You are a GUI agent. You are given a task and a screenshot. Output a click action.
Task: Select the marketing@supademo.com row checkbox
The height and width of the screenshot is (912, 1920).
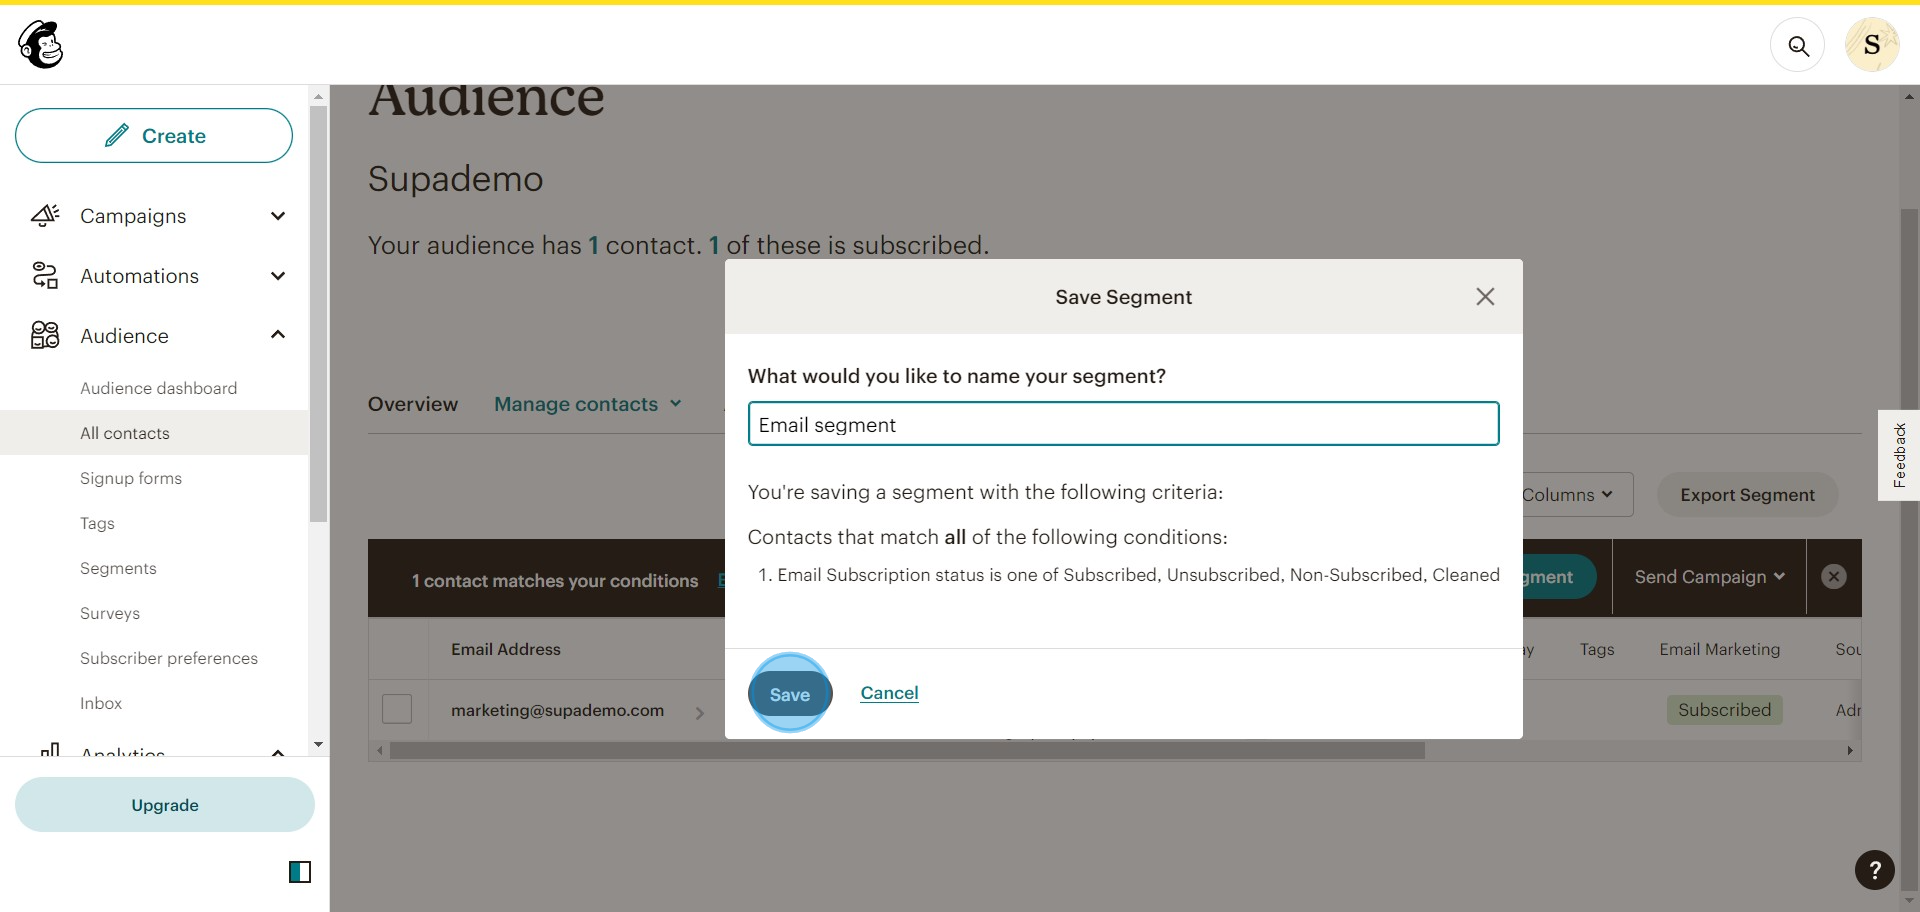click(x=397, y=709)
